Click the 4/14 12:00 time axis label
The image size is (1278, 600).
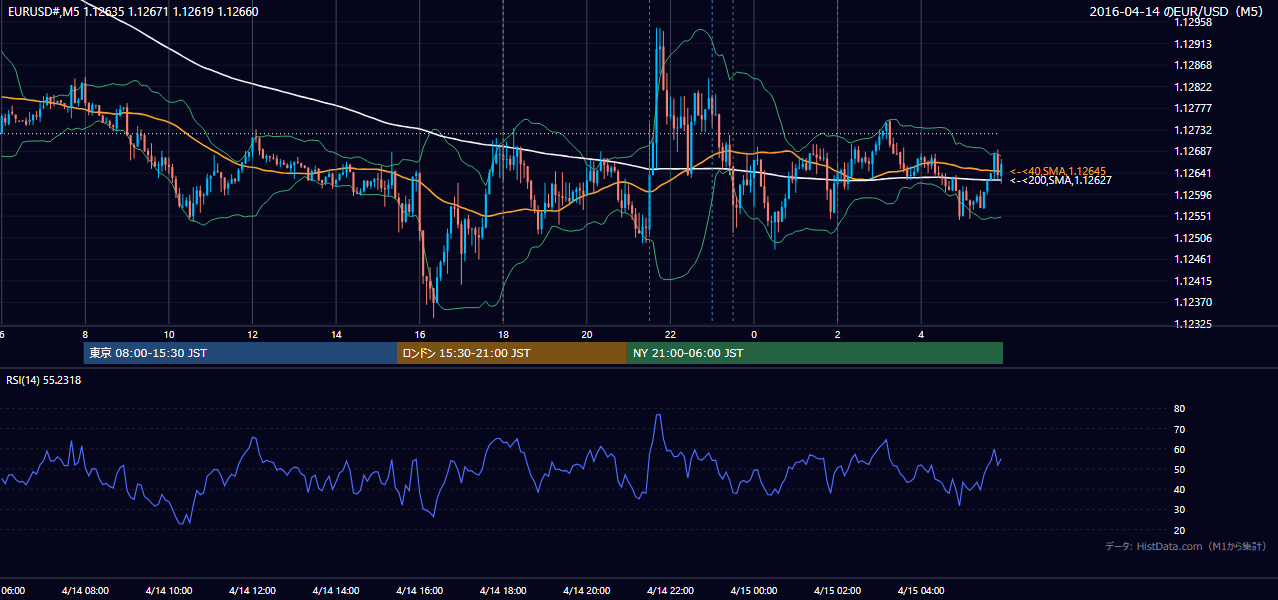pyautogui.click(x=252, y=591)
